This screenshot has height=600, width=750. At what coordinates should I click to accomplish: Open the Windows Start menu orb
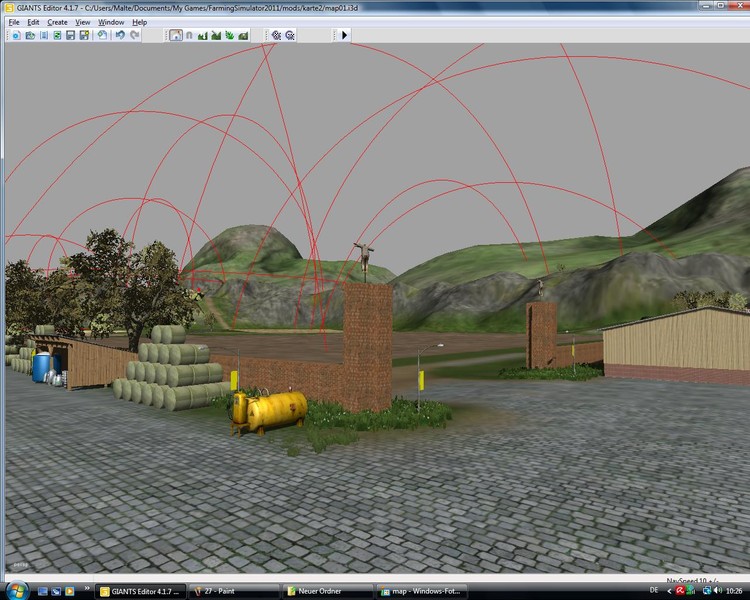[x=17, y=591]
